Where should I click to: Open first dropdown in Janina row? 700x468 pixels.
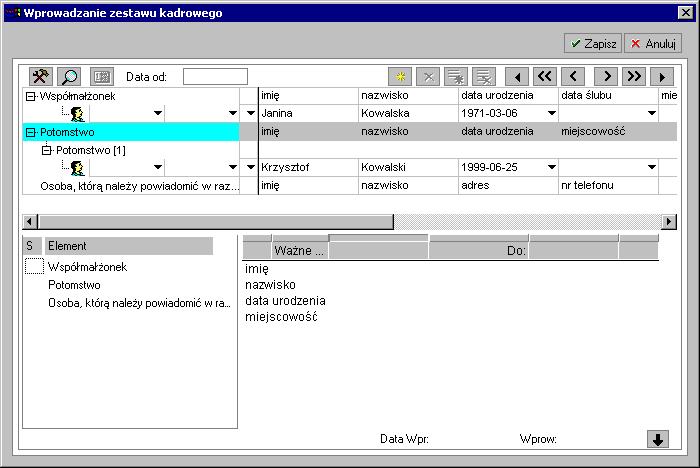[x=158, y=113]
